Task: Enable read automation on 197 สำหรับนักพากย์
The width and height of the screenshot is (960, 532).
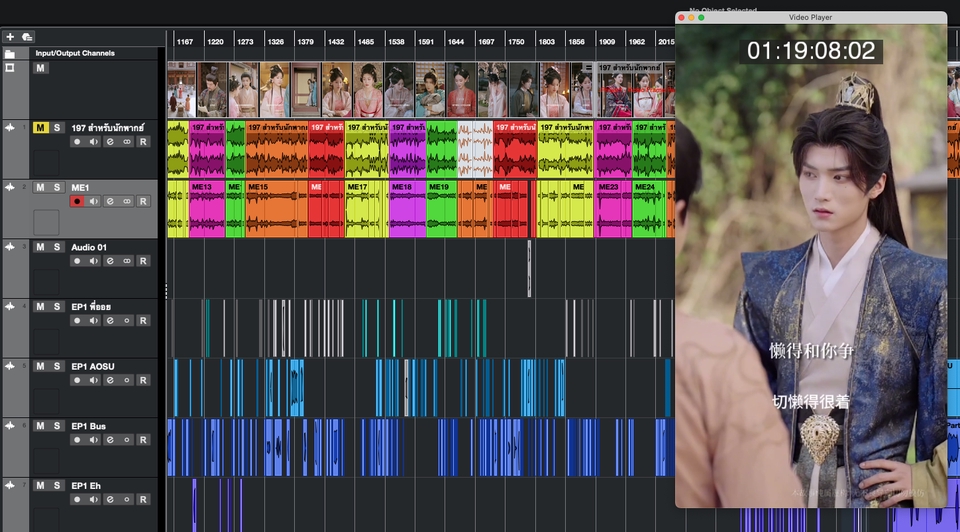Action: [x=143, y=142]
